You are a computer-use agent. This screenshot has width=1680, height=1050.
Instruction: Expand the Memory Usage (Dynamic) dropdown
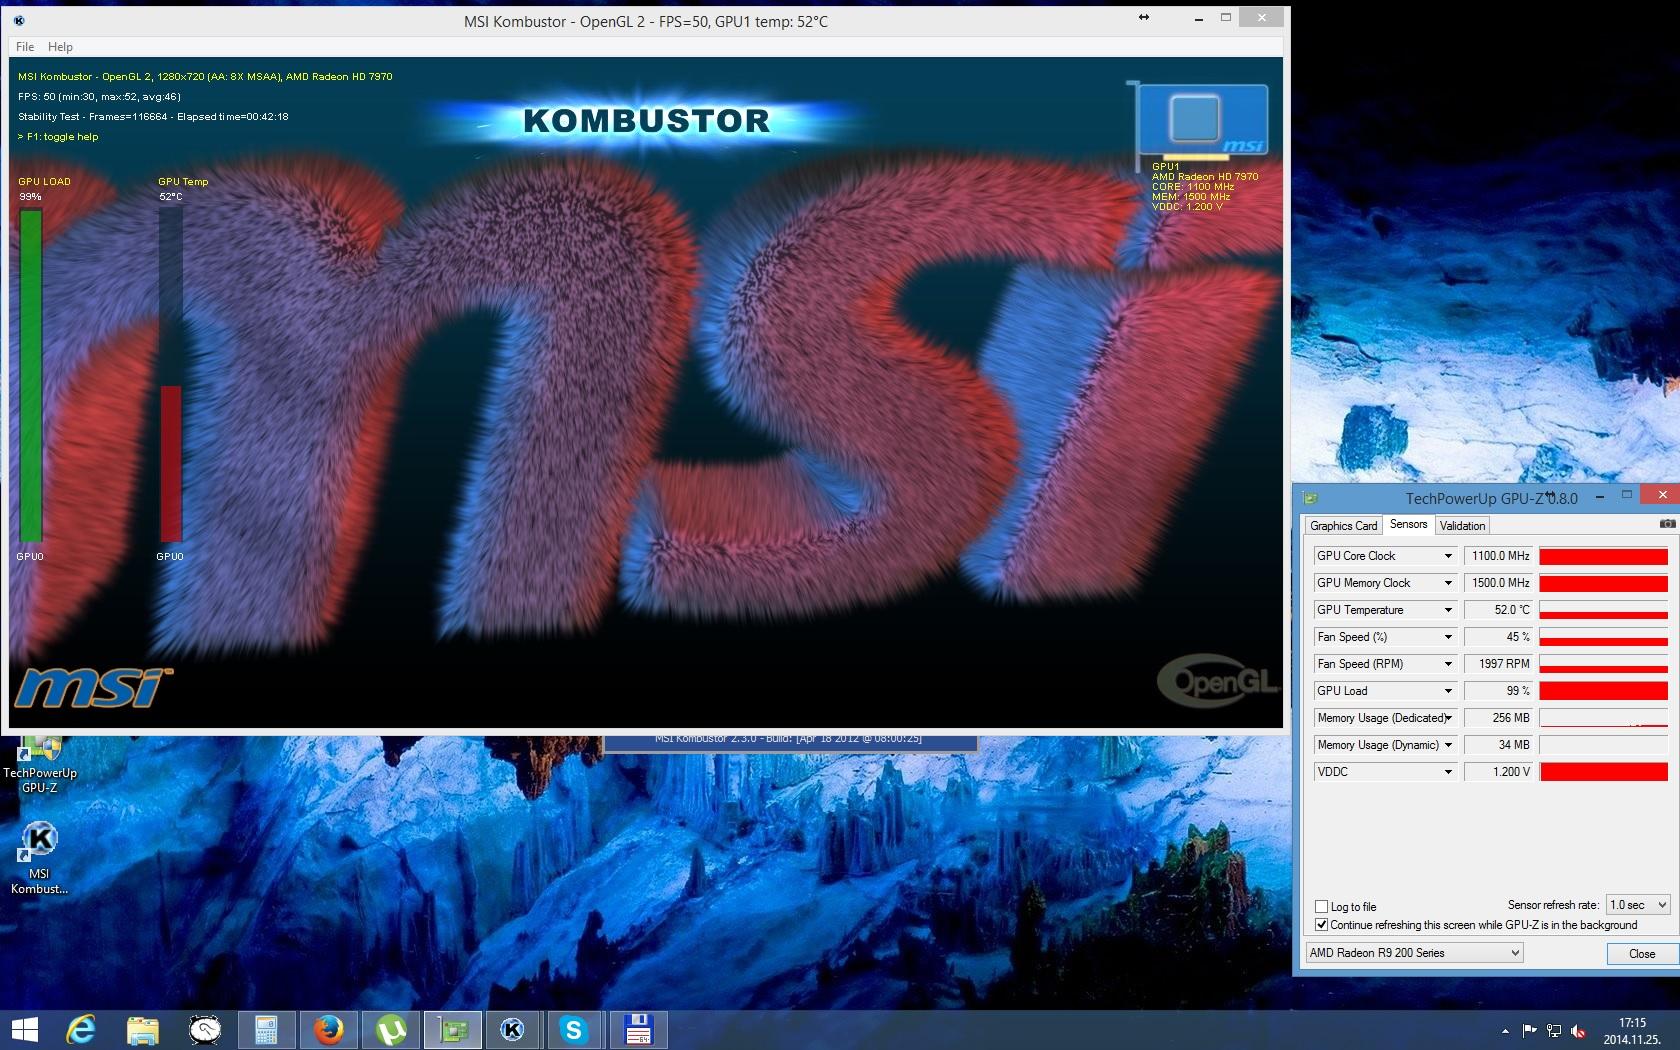pyautogui.click(x=1447, y=745)
